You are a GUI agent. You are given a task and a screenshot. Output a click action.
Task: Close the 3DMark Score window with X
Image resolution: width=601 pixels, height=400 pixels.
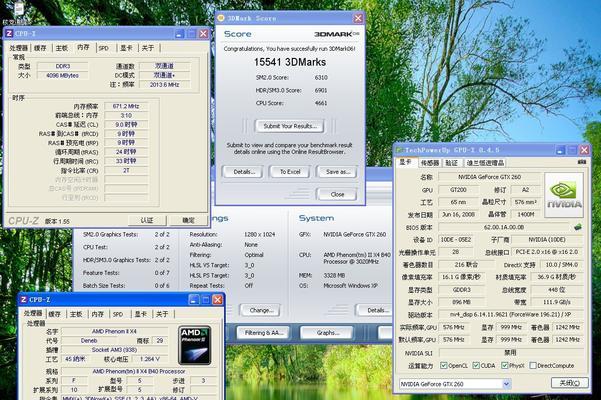pyautogui.click(x=358, y=18)
